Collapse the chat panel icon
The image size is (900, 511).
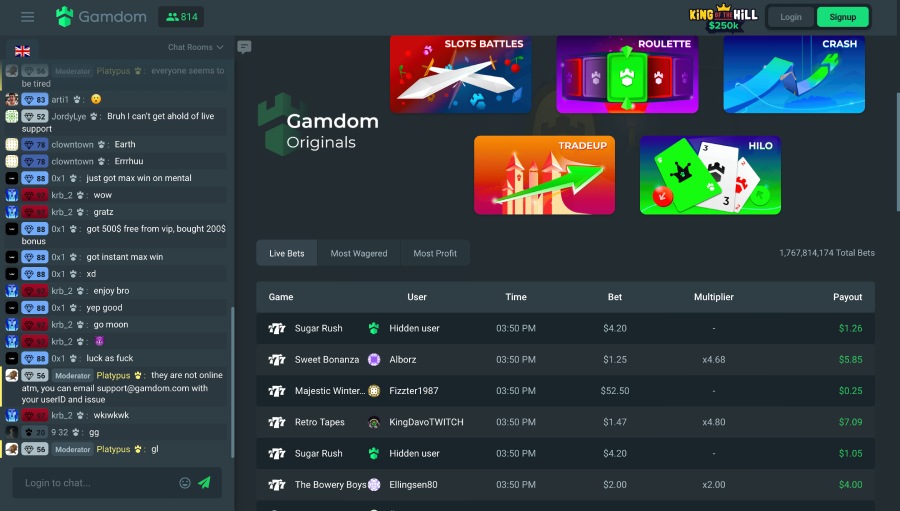pyautogui.click(x=244, y=47)
